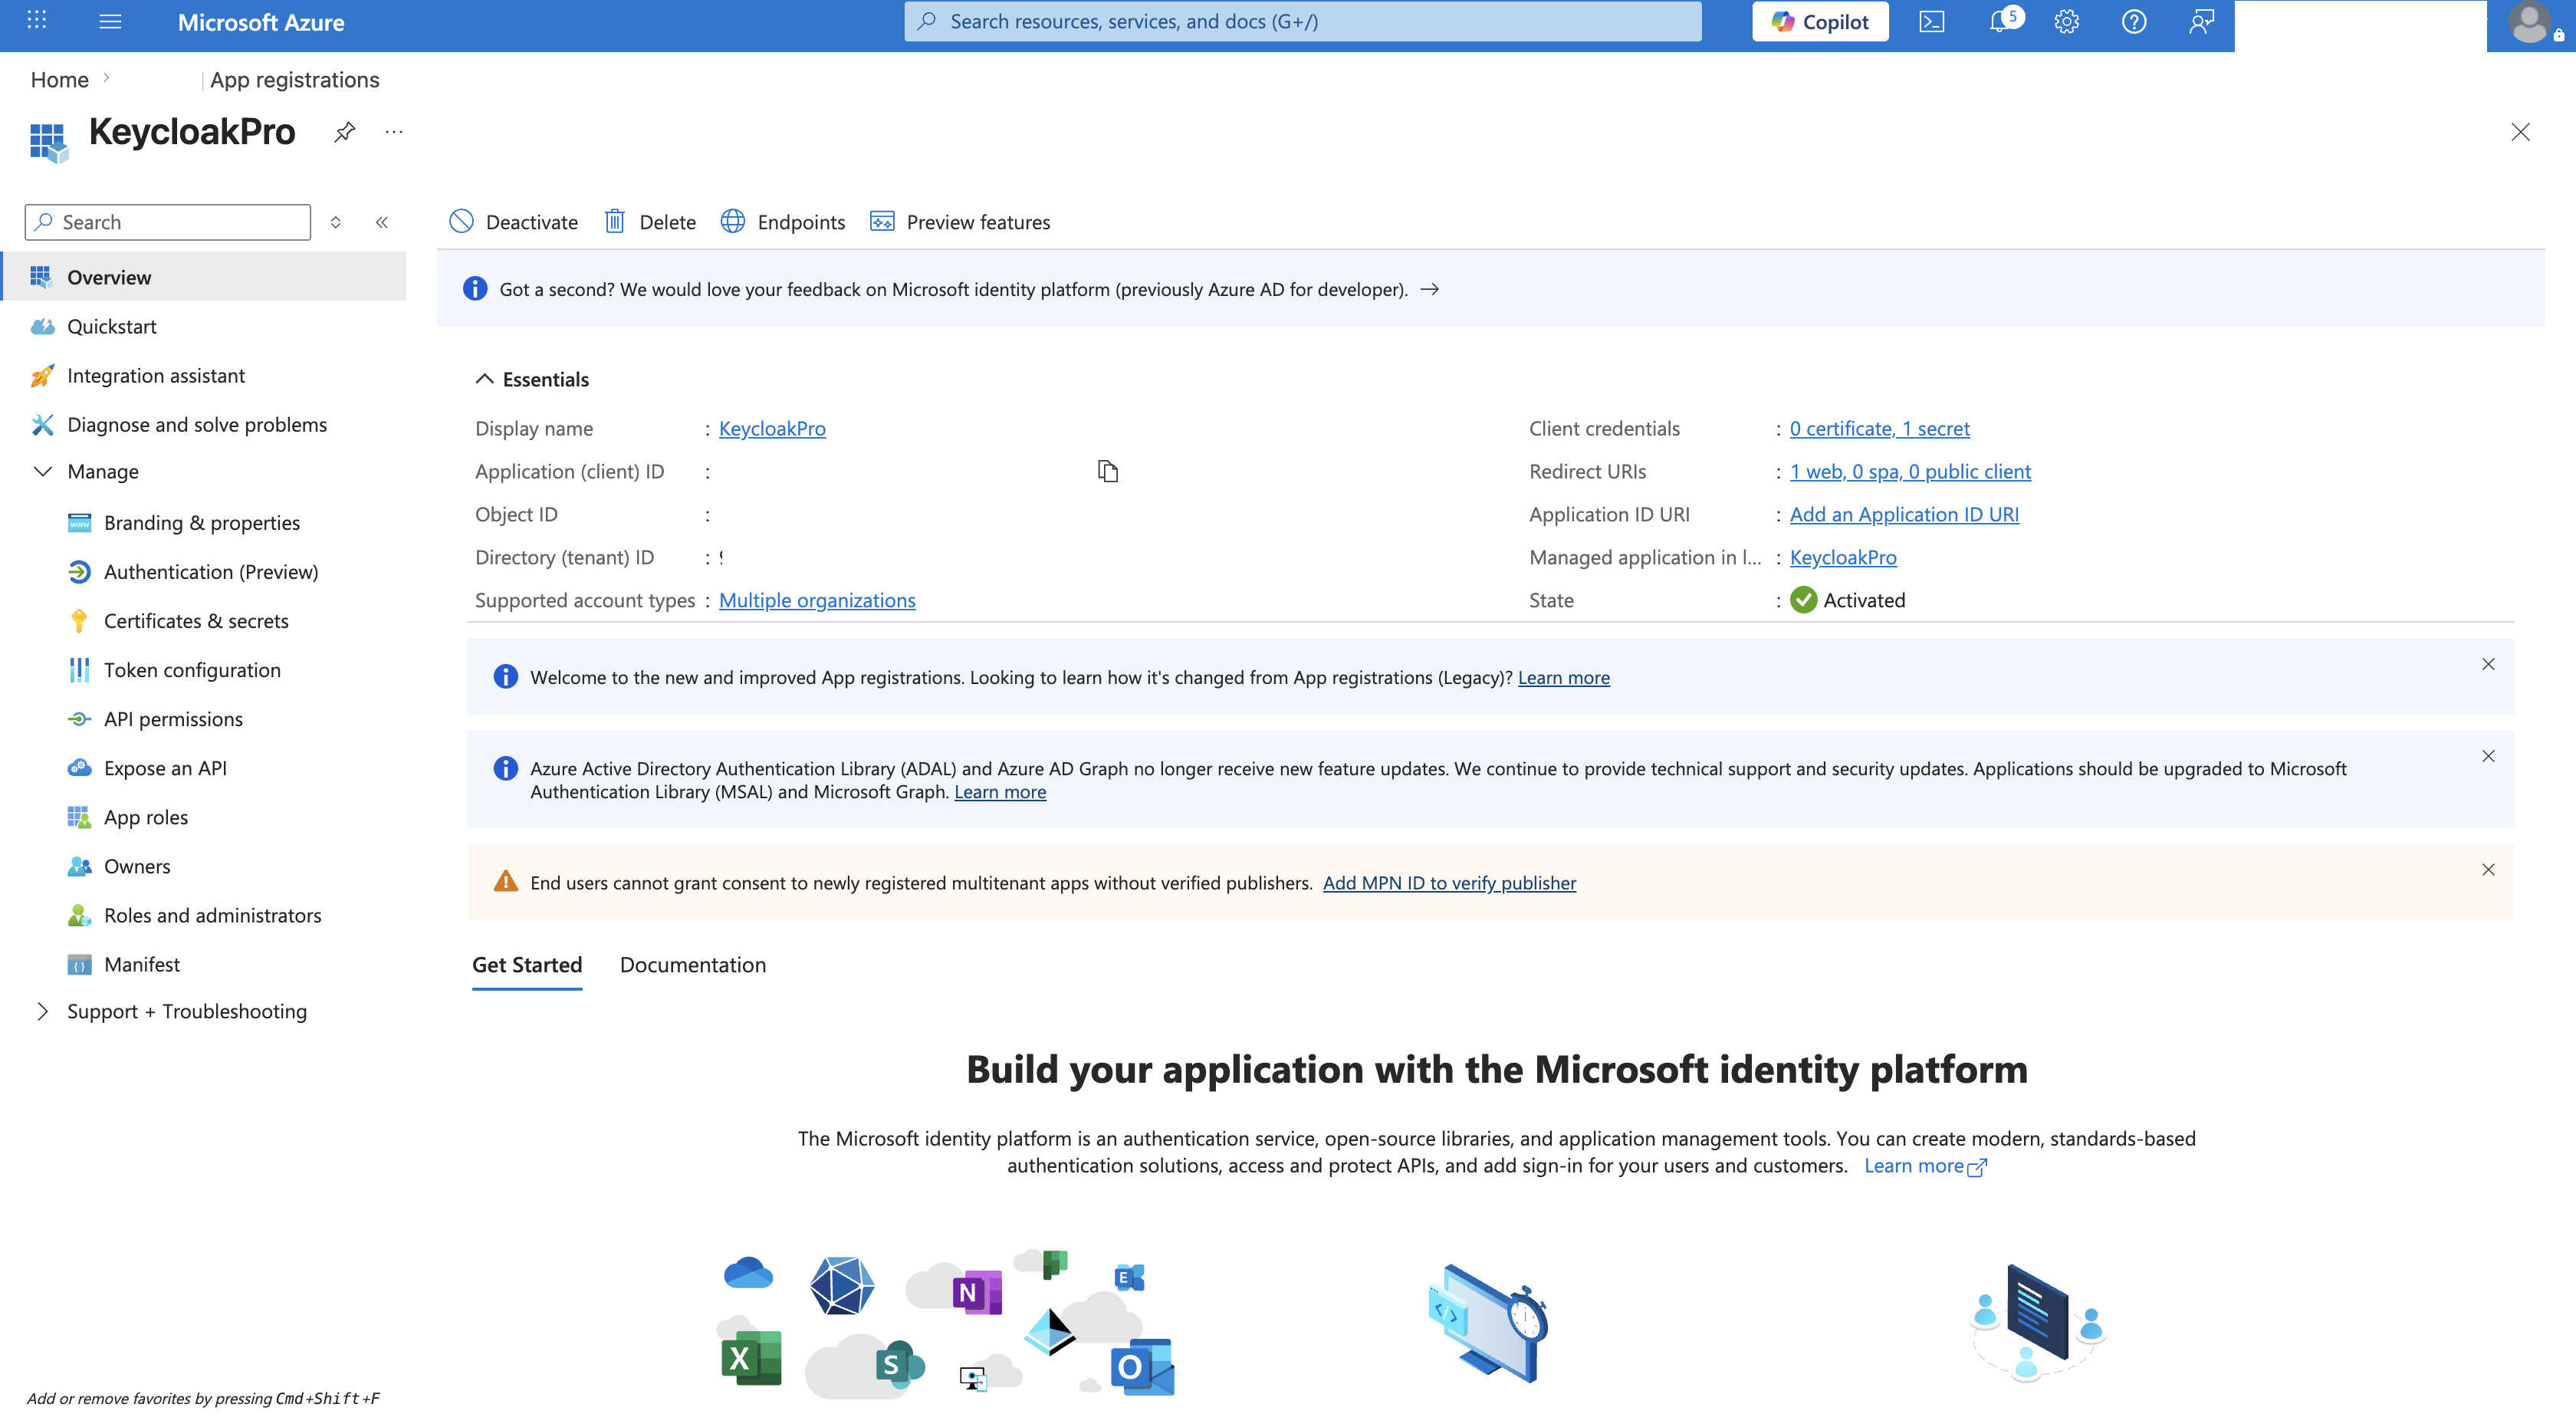
Task: Dismiss the Welcome to App registrations banner
Action: 2488,664
